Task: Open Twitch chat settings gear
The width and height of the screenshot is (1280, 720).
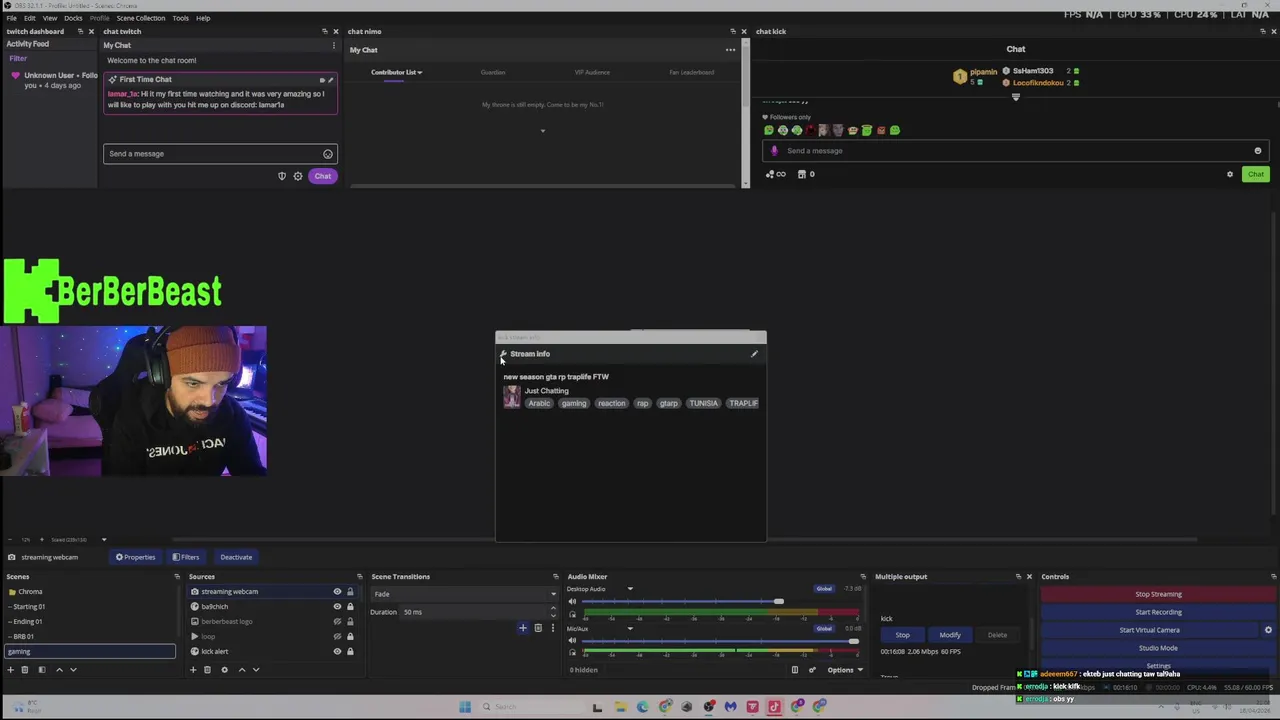Action: [298, 176]
